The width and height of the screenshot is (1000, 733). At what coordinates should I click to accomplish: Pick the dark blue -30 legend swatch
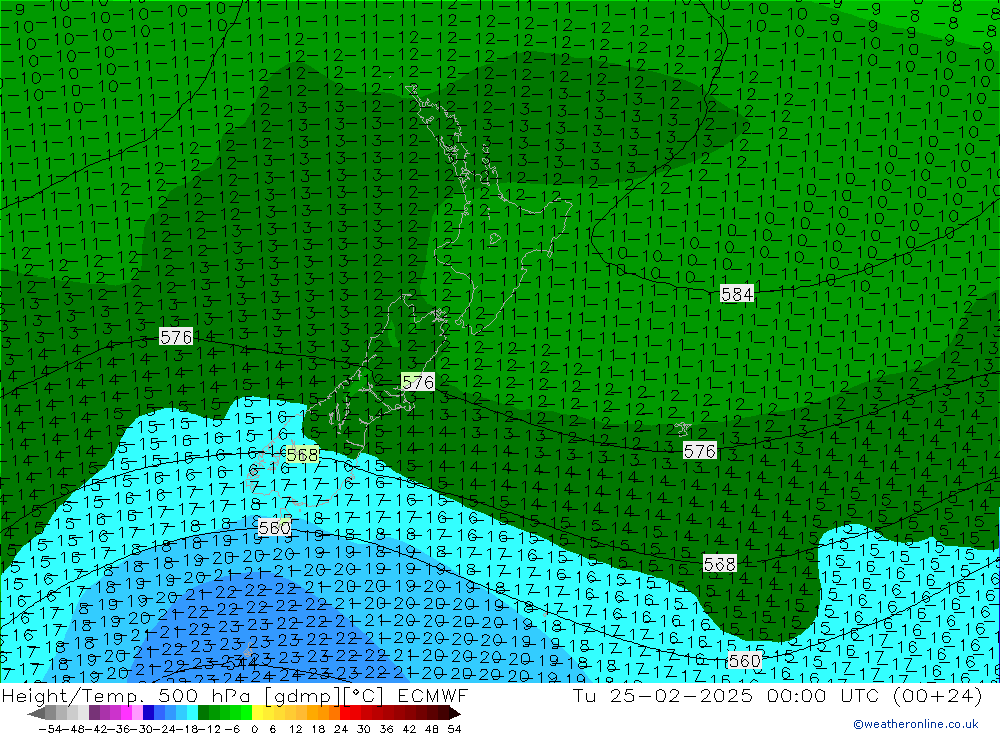(148, 713)
